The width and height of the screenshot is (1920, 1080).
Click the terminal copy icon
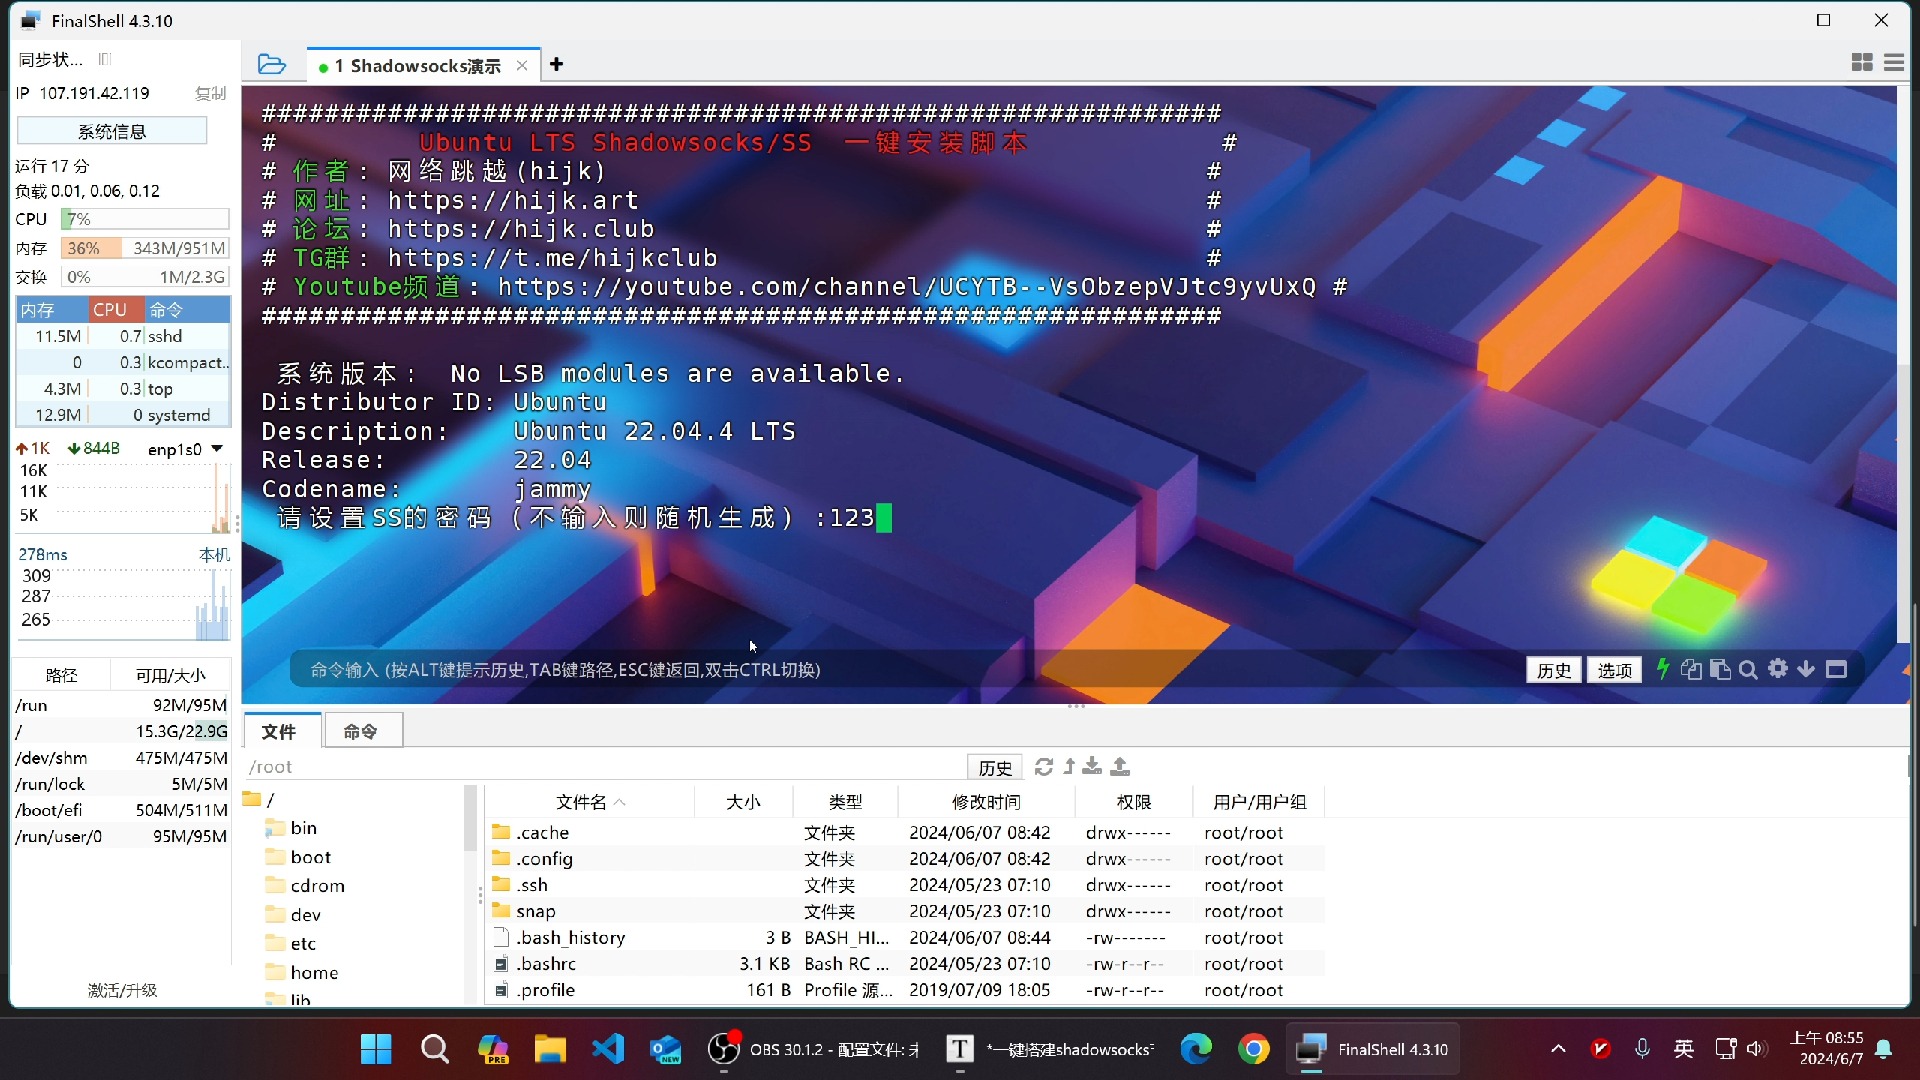1691,669
